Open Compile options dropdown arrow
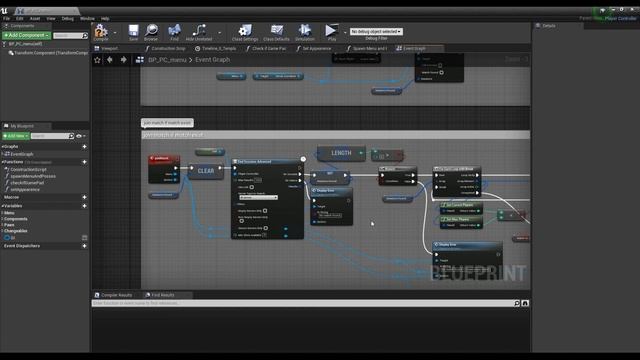Viewport: 640px width, 360px height. pyautogui.click(x=115, y=32)
